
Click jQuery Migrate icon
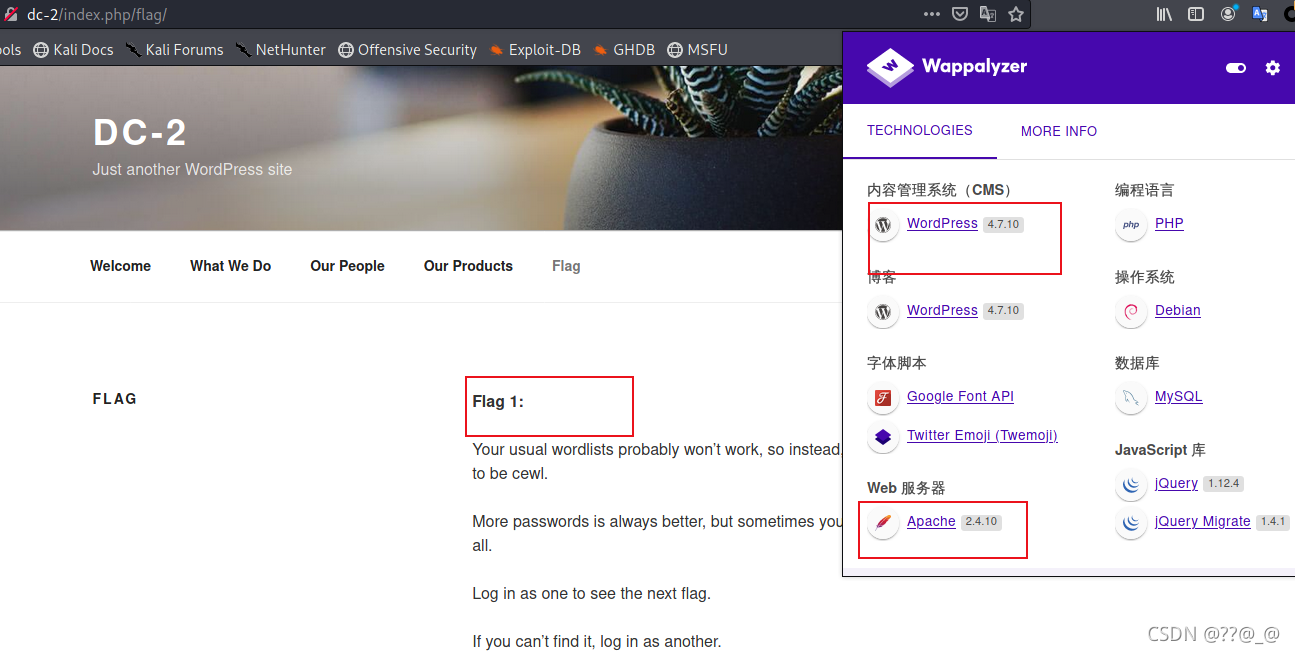point(1130,523)
